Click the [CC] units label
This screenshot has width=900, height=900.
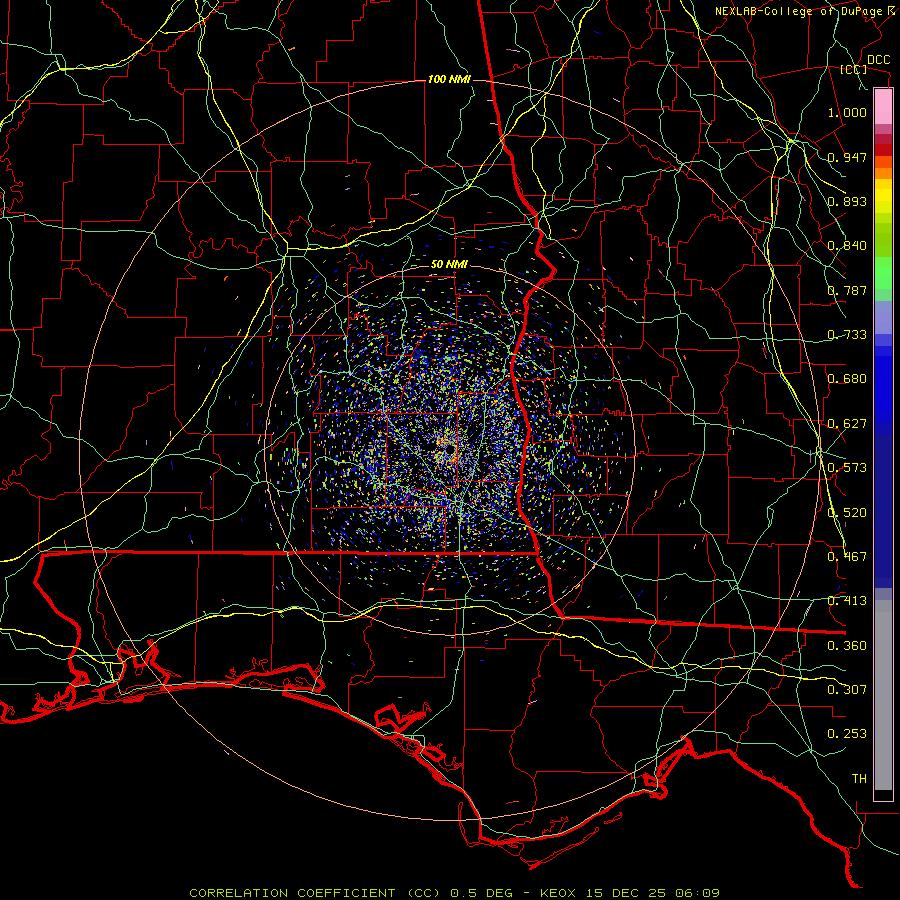pyautogui.click(x=854, y=69)
